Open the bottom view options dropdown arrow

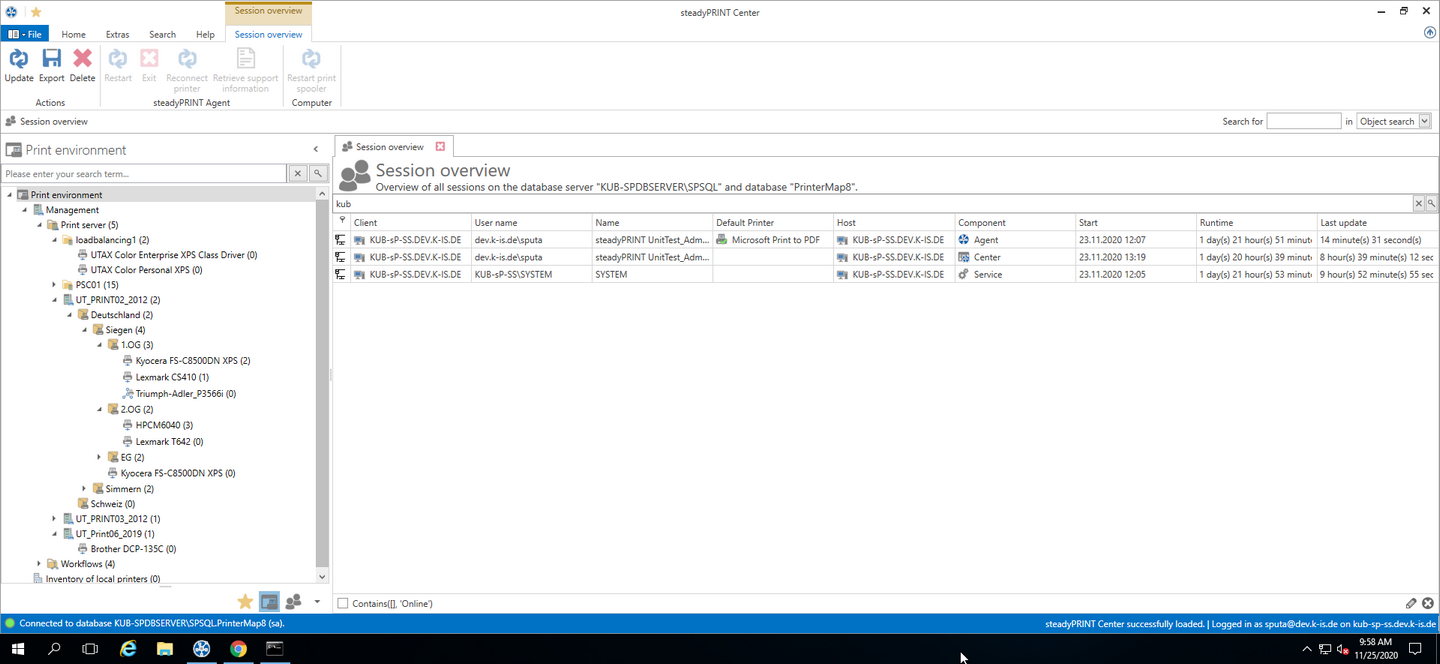point(317,601)
